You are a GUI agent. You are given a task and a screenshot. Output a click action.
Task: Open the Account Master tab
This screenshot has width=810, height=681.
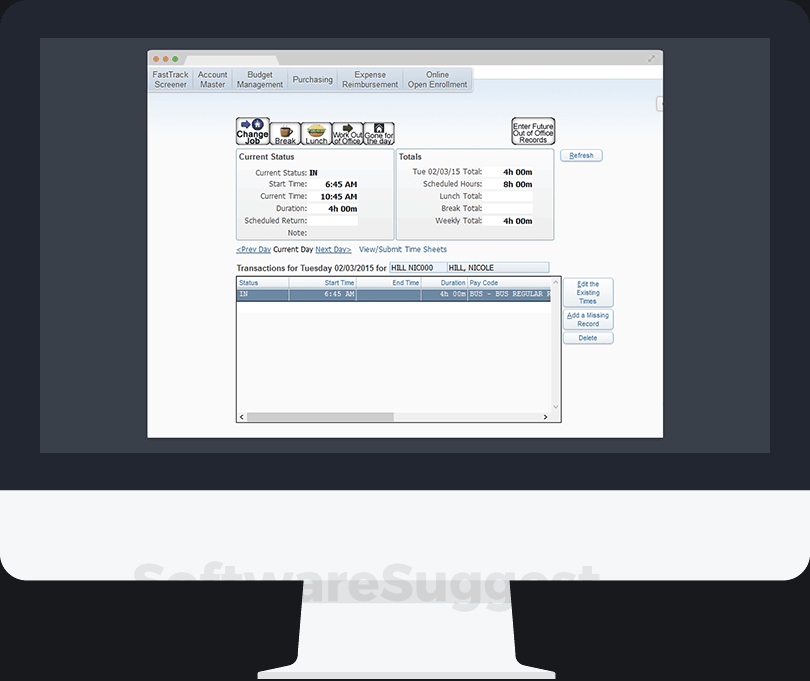coord(212,79)
